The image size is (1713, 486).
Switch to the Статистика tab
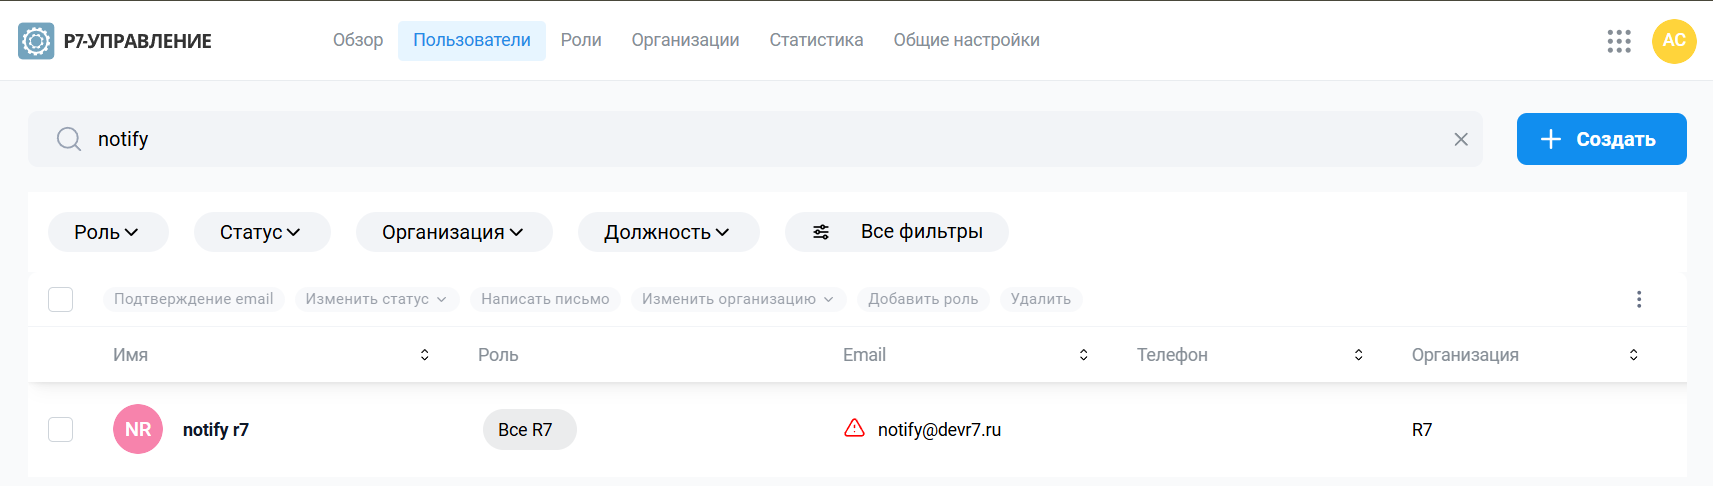point(816,40)
